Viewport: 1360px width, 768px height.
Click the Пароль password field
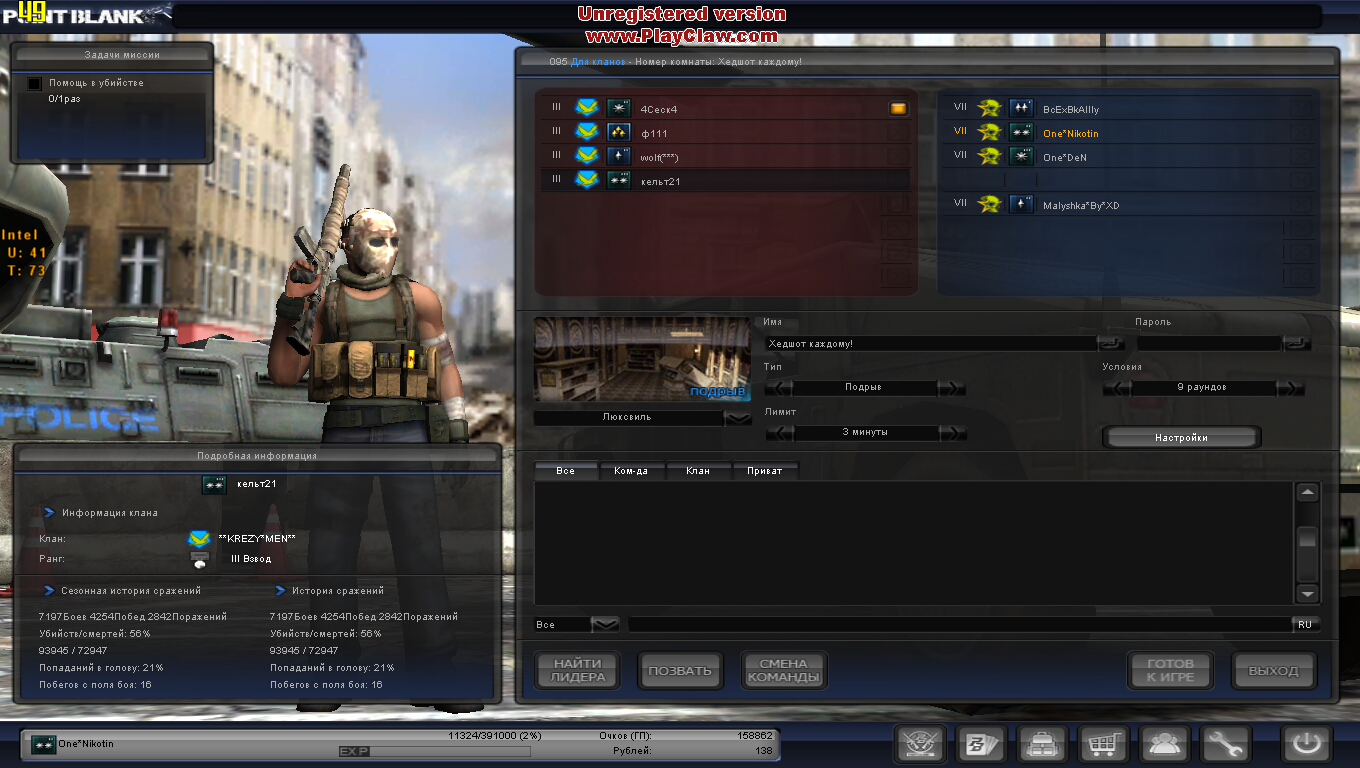[1209, 343]
